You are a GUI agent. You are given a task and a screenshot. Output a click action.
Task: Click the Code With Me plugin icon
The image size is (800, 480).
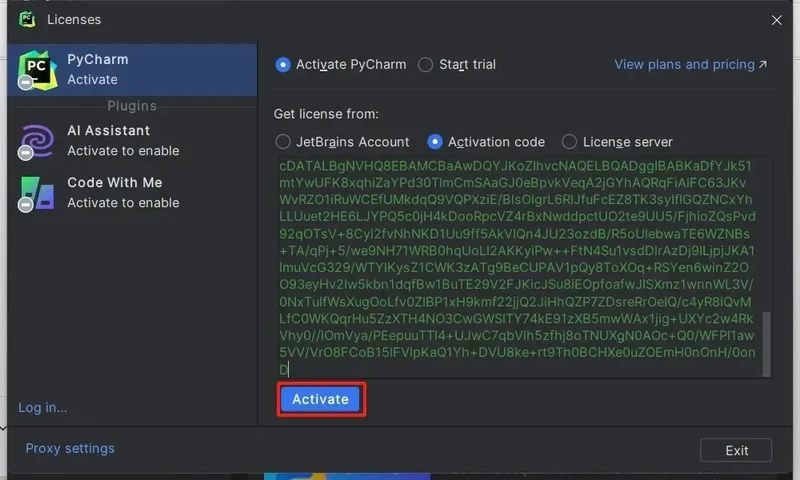(x=37, y=193)
